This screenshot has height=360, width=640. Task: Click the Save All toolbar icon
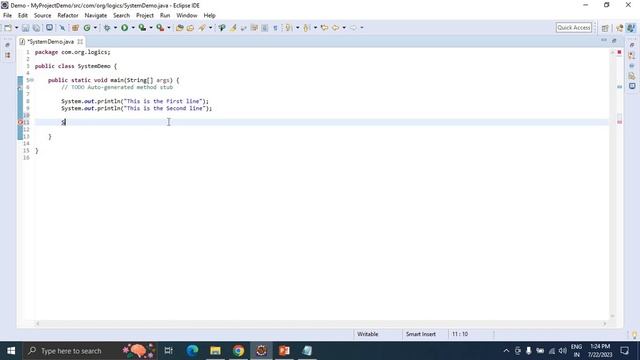36,28
